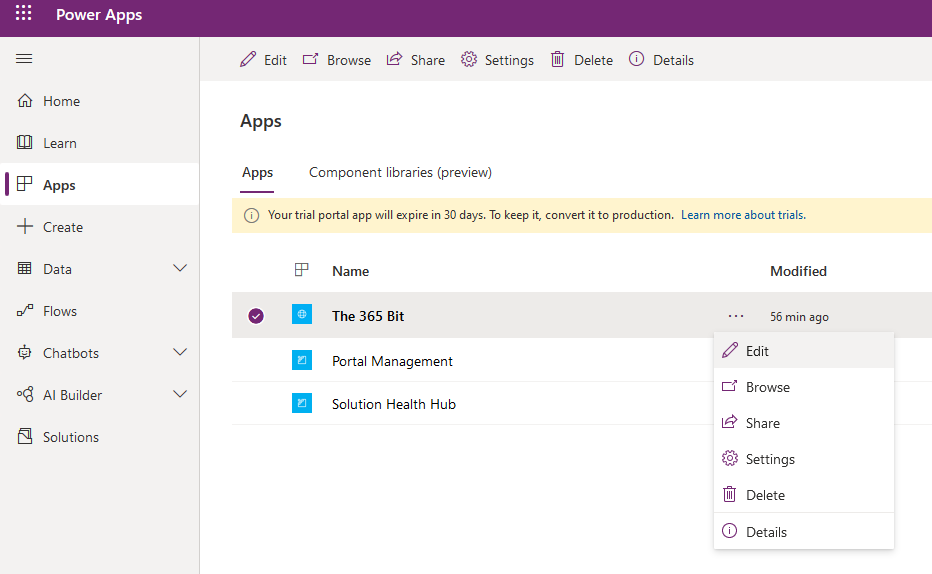Open Flows in the sidebar

[99, 311]
